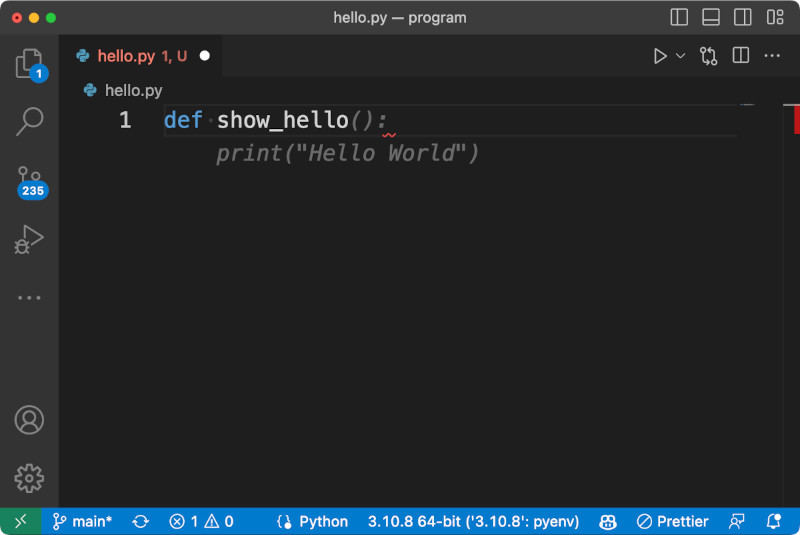Toggle the primary sidebar layout button

point(679,18)
